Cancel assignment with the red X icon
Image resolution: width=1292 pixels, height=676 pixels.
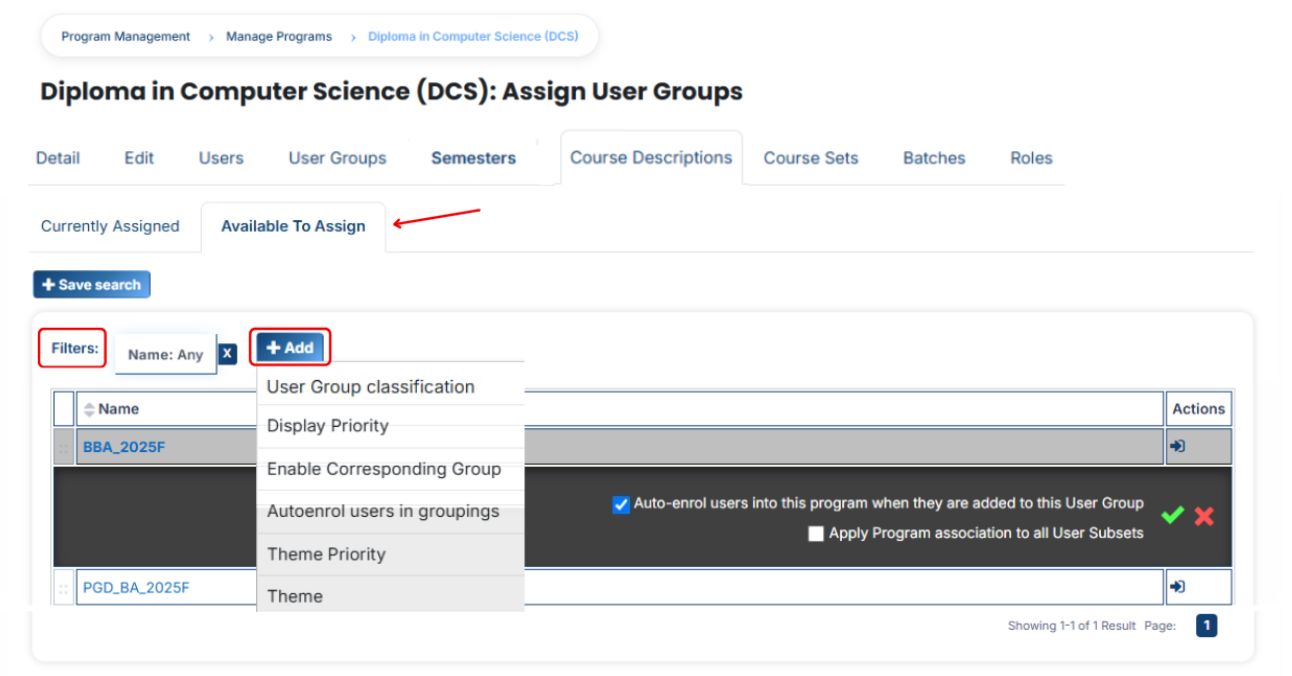coord(1204,516)
